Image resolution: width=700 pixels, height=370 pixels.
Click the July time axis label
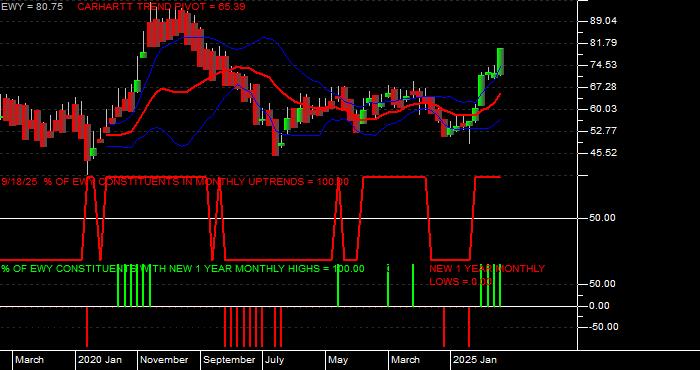[x=275, y=360]
